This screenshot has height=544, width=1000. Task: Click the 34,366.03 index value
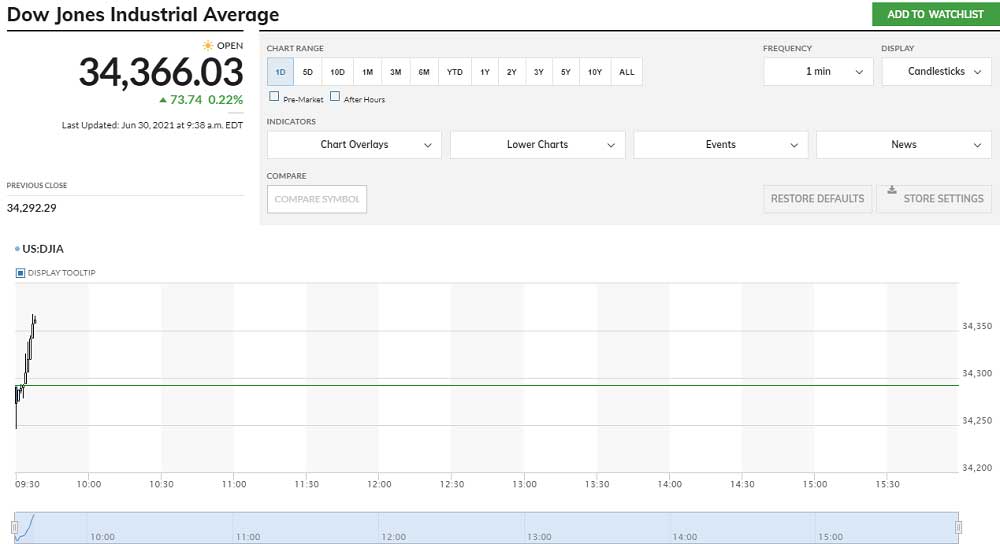click(x=161, y=72)
